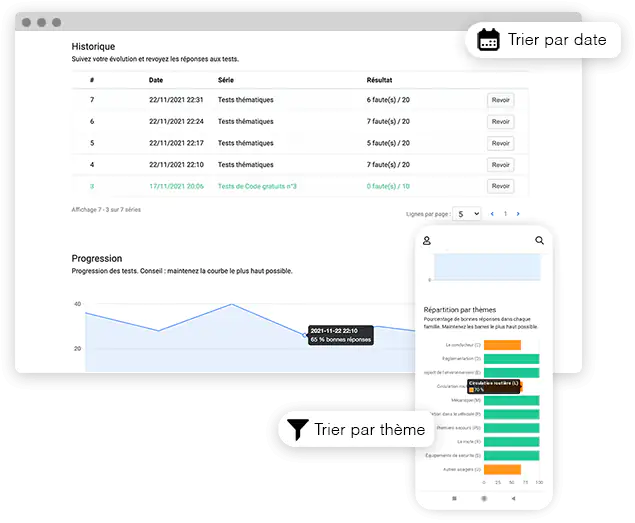Click orange Autres usagers bar on phone chart
635x523 pixels.
pos(502,470)
